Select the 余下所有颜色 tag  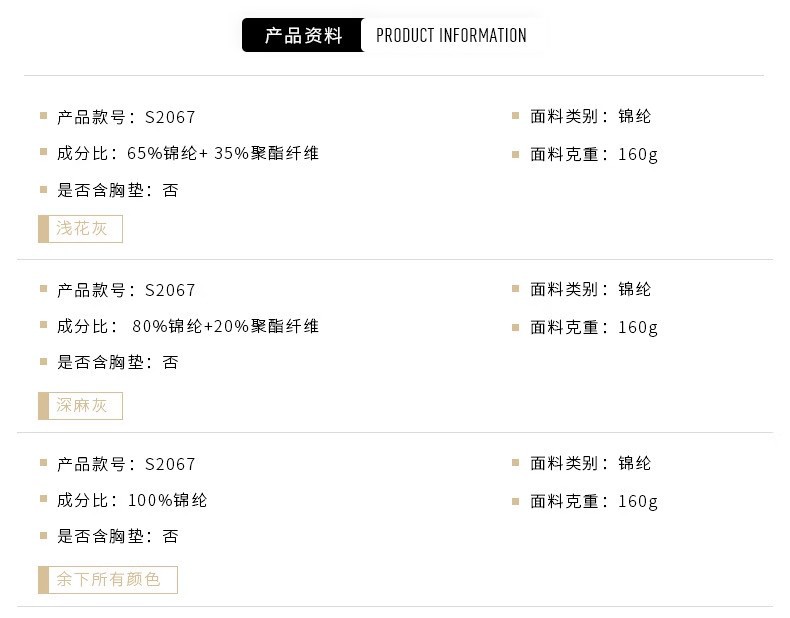coord(108,580)
